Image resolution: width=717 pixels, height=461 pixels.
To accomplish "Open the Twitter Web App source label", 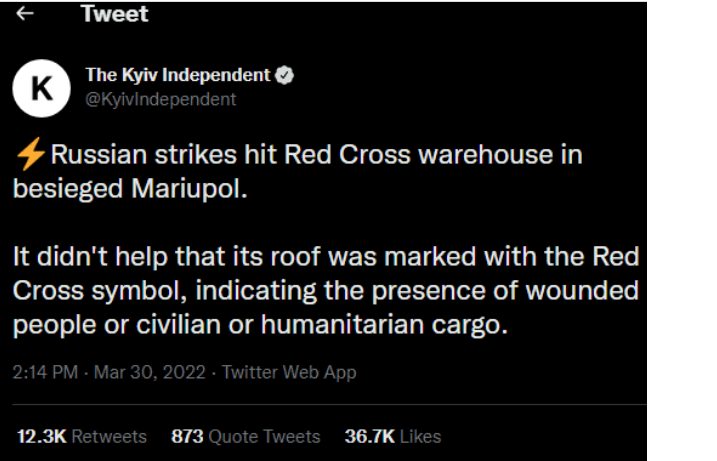I will [289, 372].
